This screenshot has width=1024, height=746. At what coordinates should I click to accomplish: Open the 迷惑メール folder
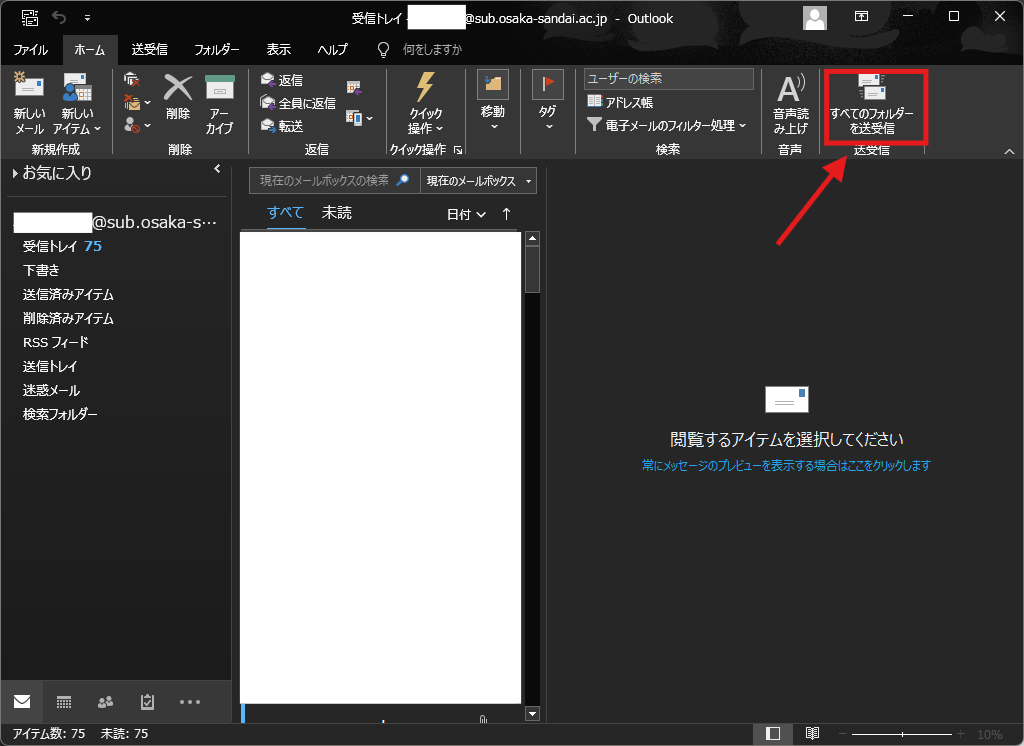(x=51, y=391)
